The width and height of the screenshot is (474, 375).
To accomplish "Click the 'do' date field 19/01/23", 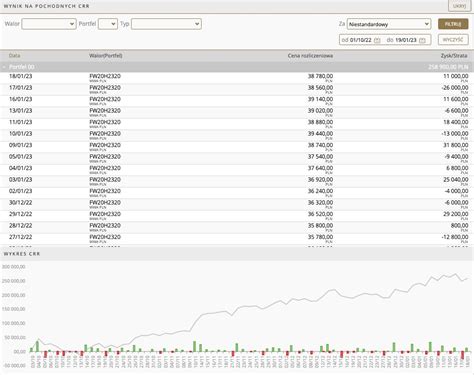I will 406,40.
